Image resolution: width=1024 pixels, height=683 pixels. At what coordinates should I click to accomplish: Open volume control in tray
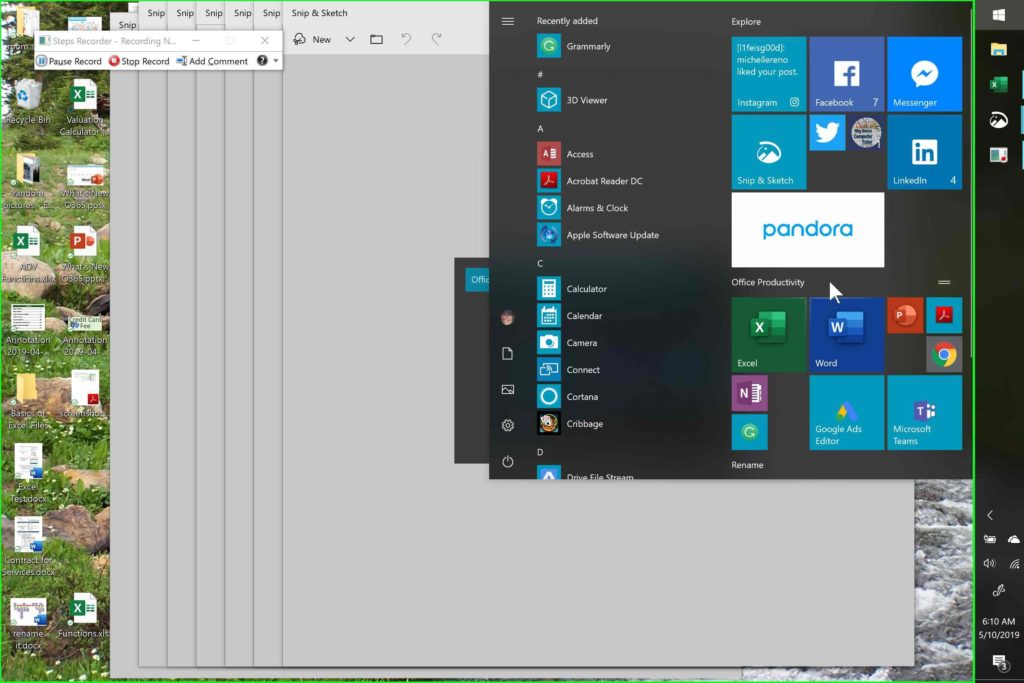989,564
